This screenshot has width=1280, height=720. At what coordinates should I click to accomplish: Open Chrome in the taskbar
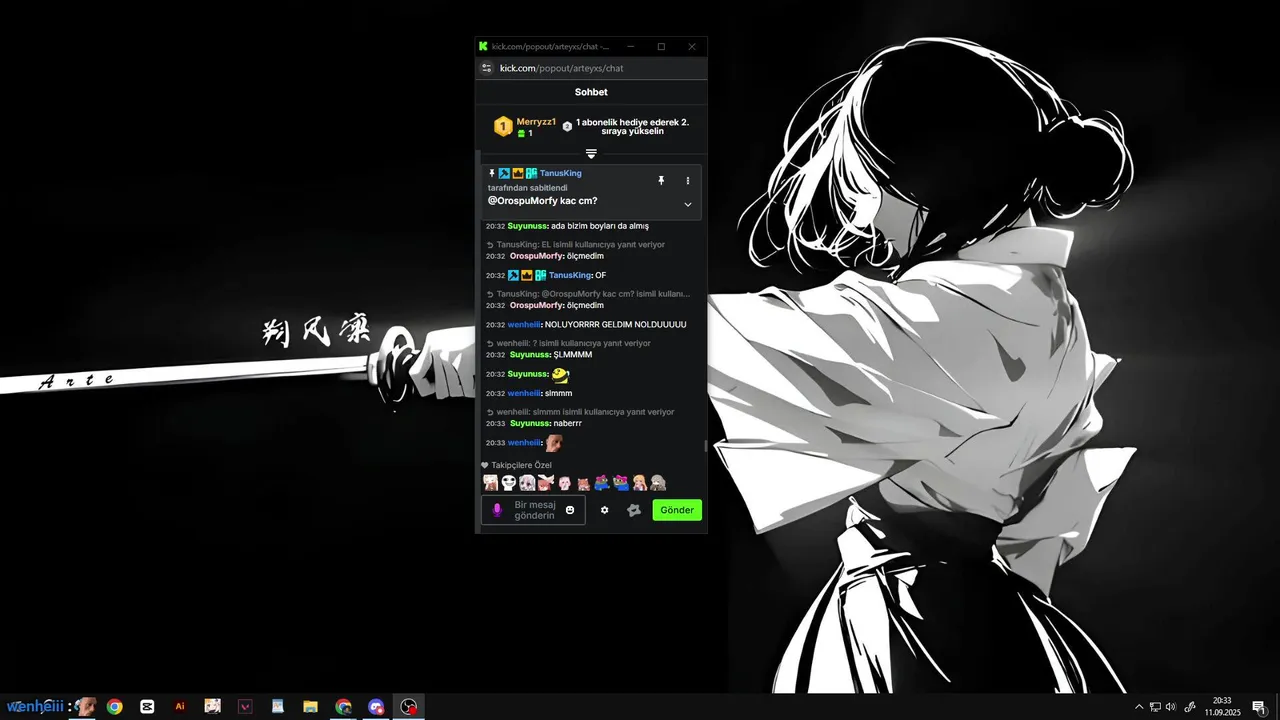coord(115,706)
